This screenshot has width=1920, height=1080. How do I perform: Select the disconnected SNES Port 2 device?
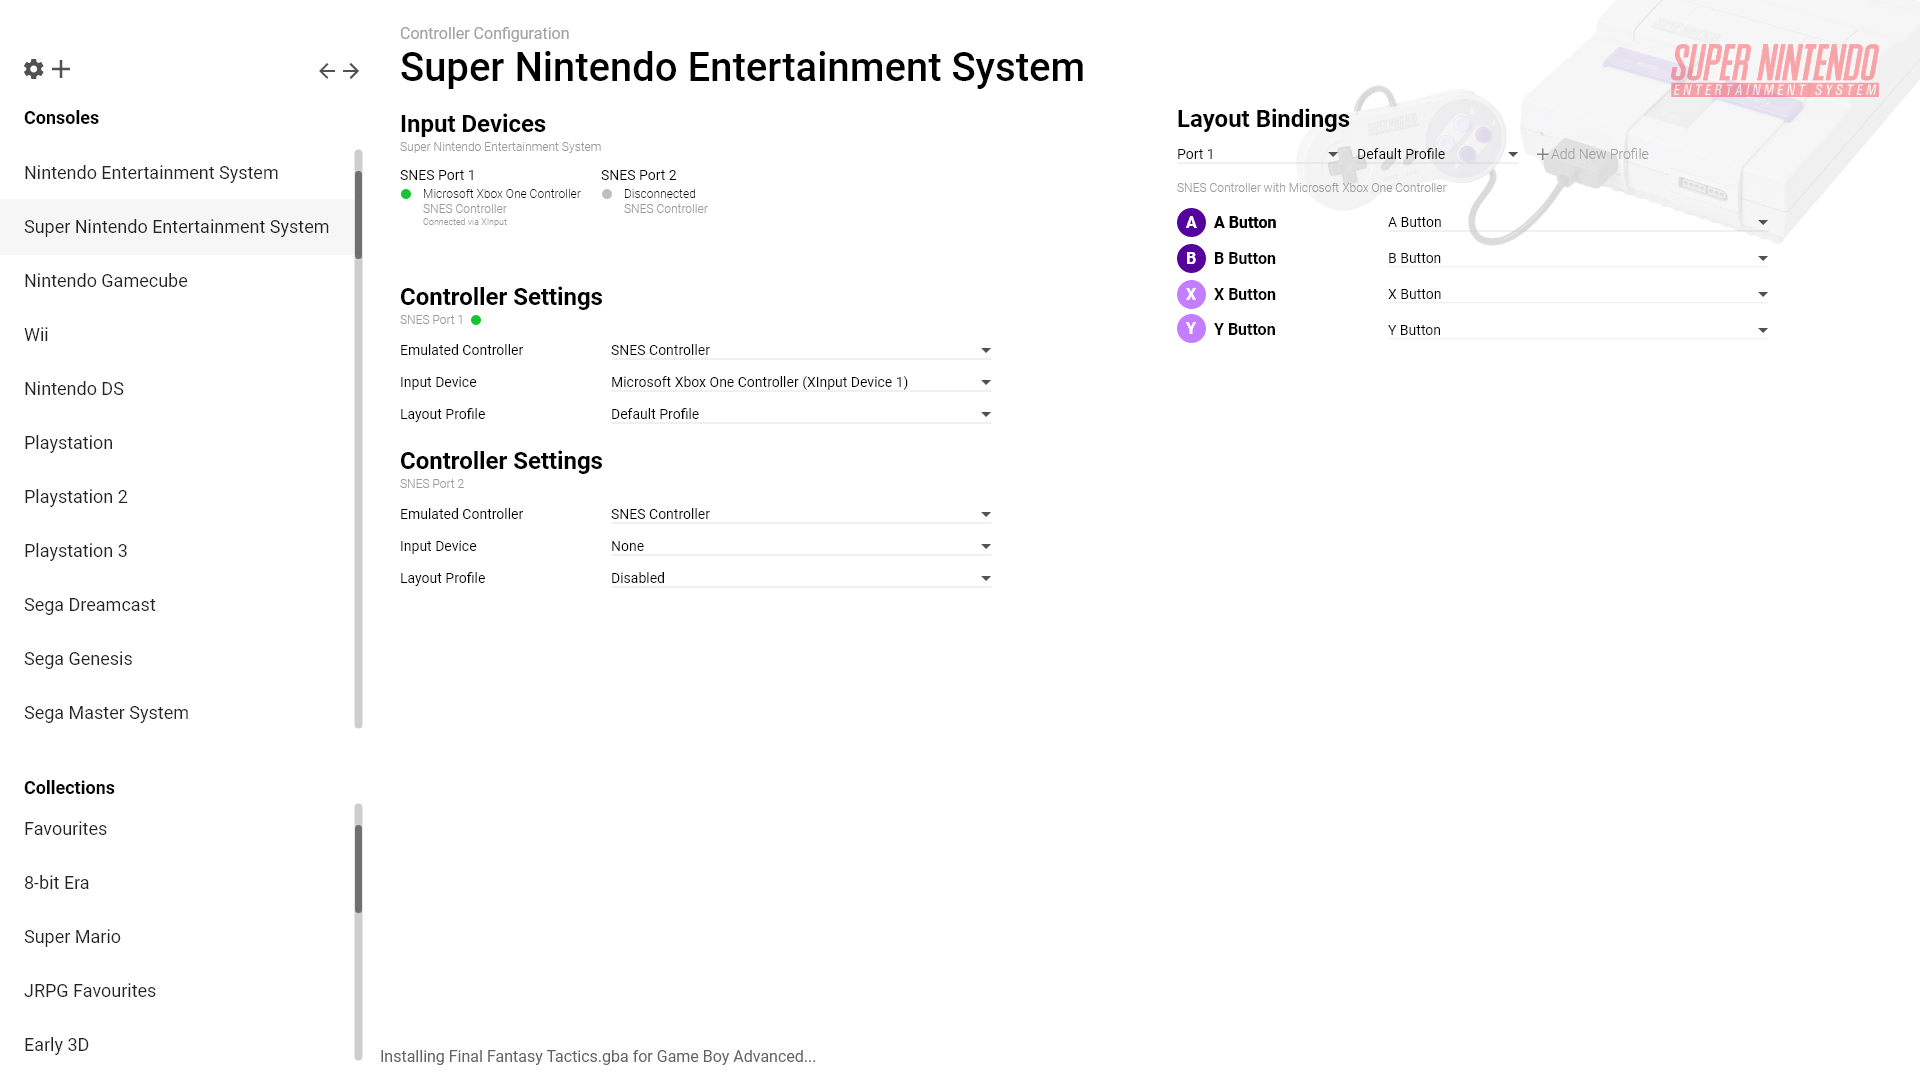(655, 195)
